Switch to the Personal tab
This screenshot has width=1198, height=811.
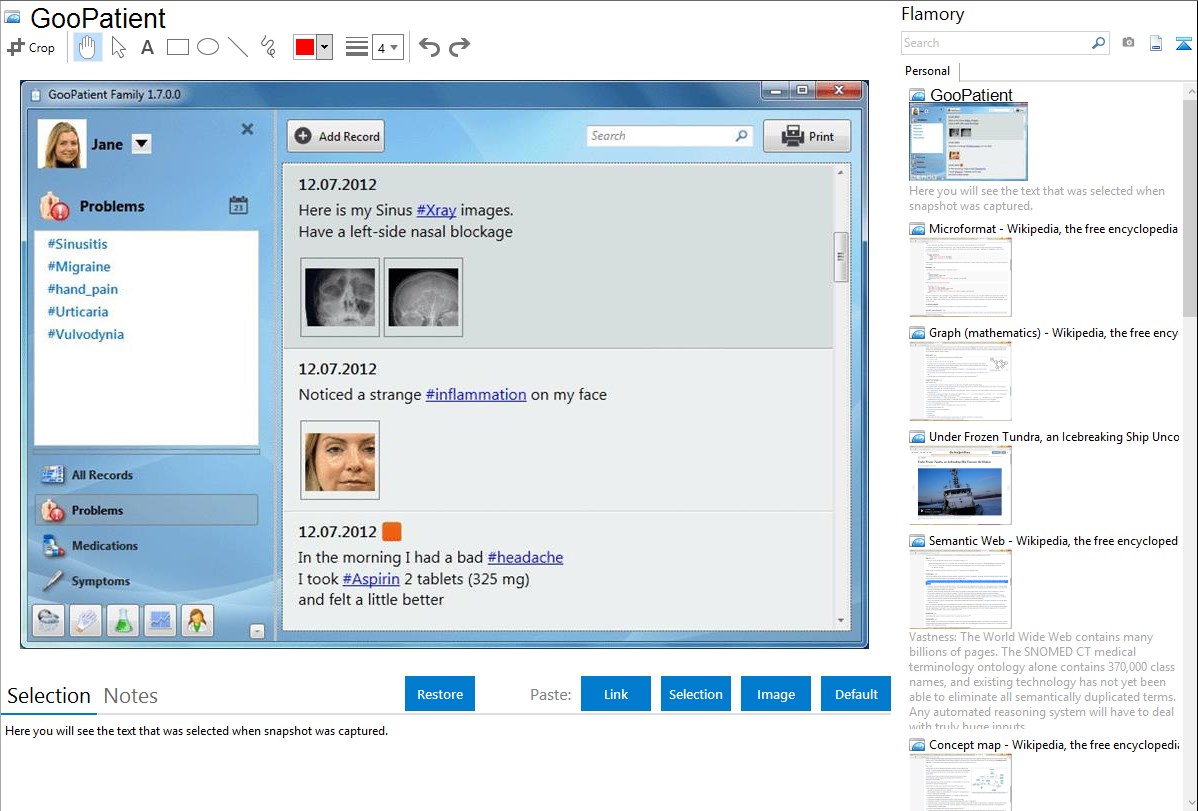point(928,71)
